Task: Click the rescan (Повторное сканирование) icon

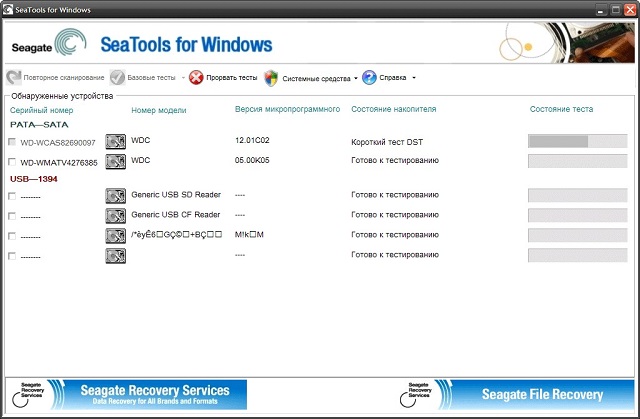Action: pos(13,77)
